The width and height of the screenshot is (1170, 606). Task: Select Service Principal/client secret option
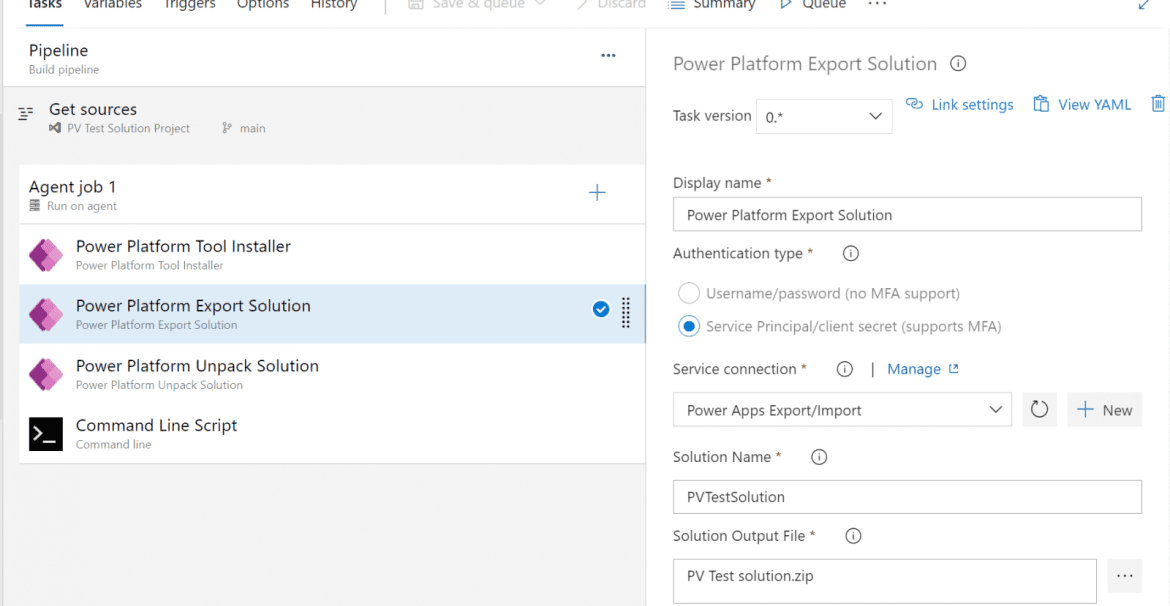839,326
